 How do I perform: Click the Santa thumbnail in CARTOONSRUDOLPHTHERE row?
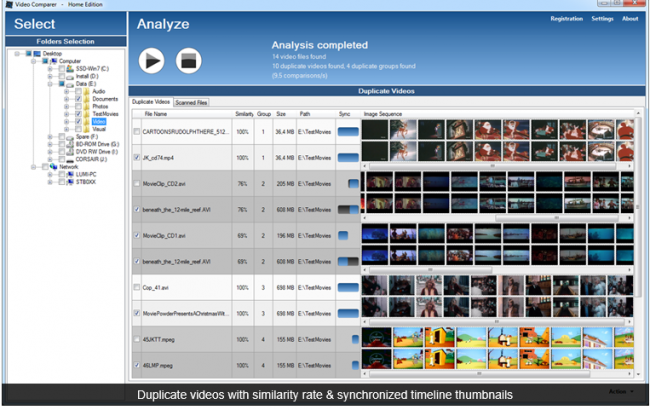[x=488, y=130]
